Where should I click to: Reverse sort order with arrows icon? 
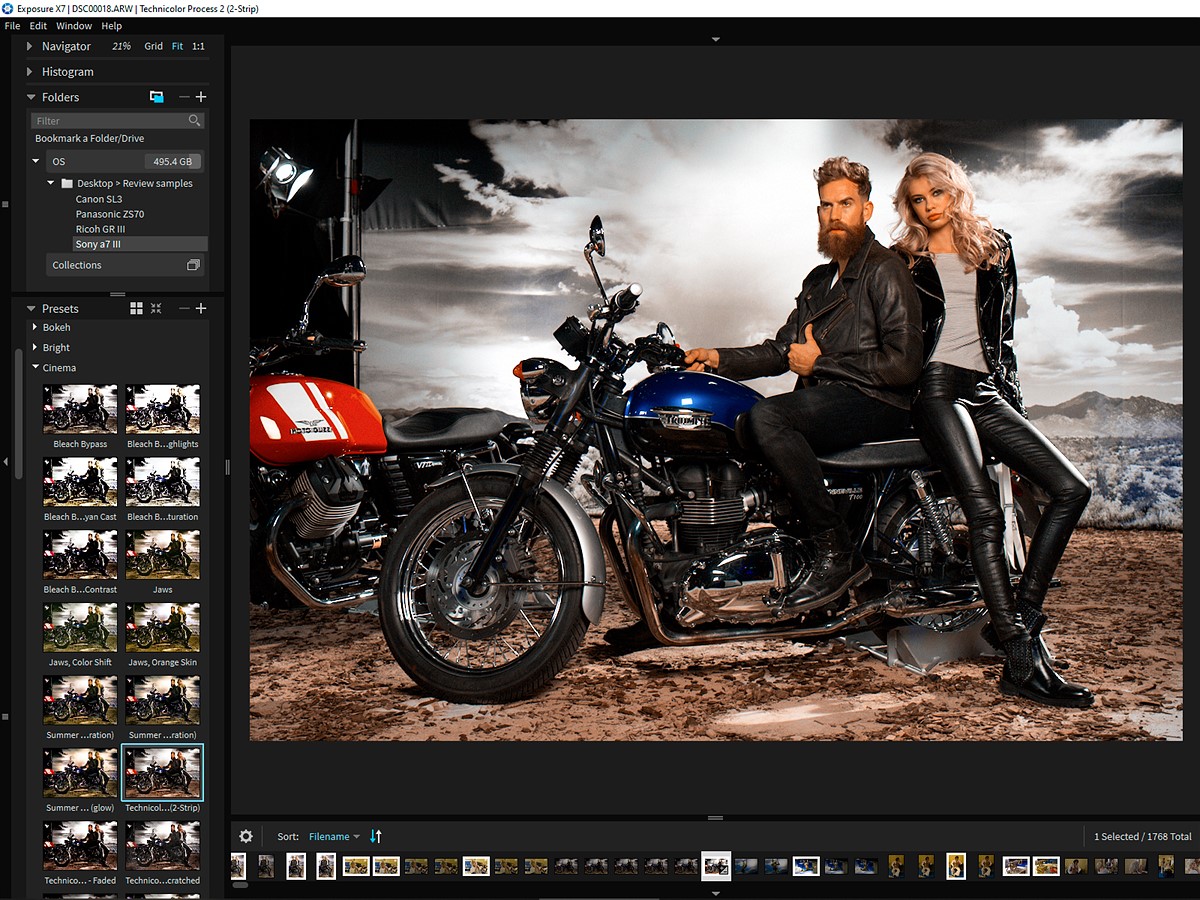[x=376, y=836]
